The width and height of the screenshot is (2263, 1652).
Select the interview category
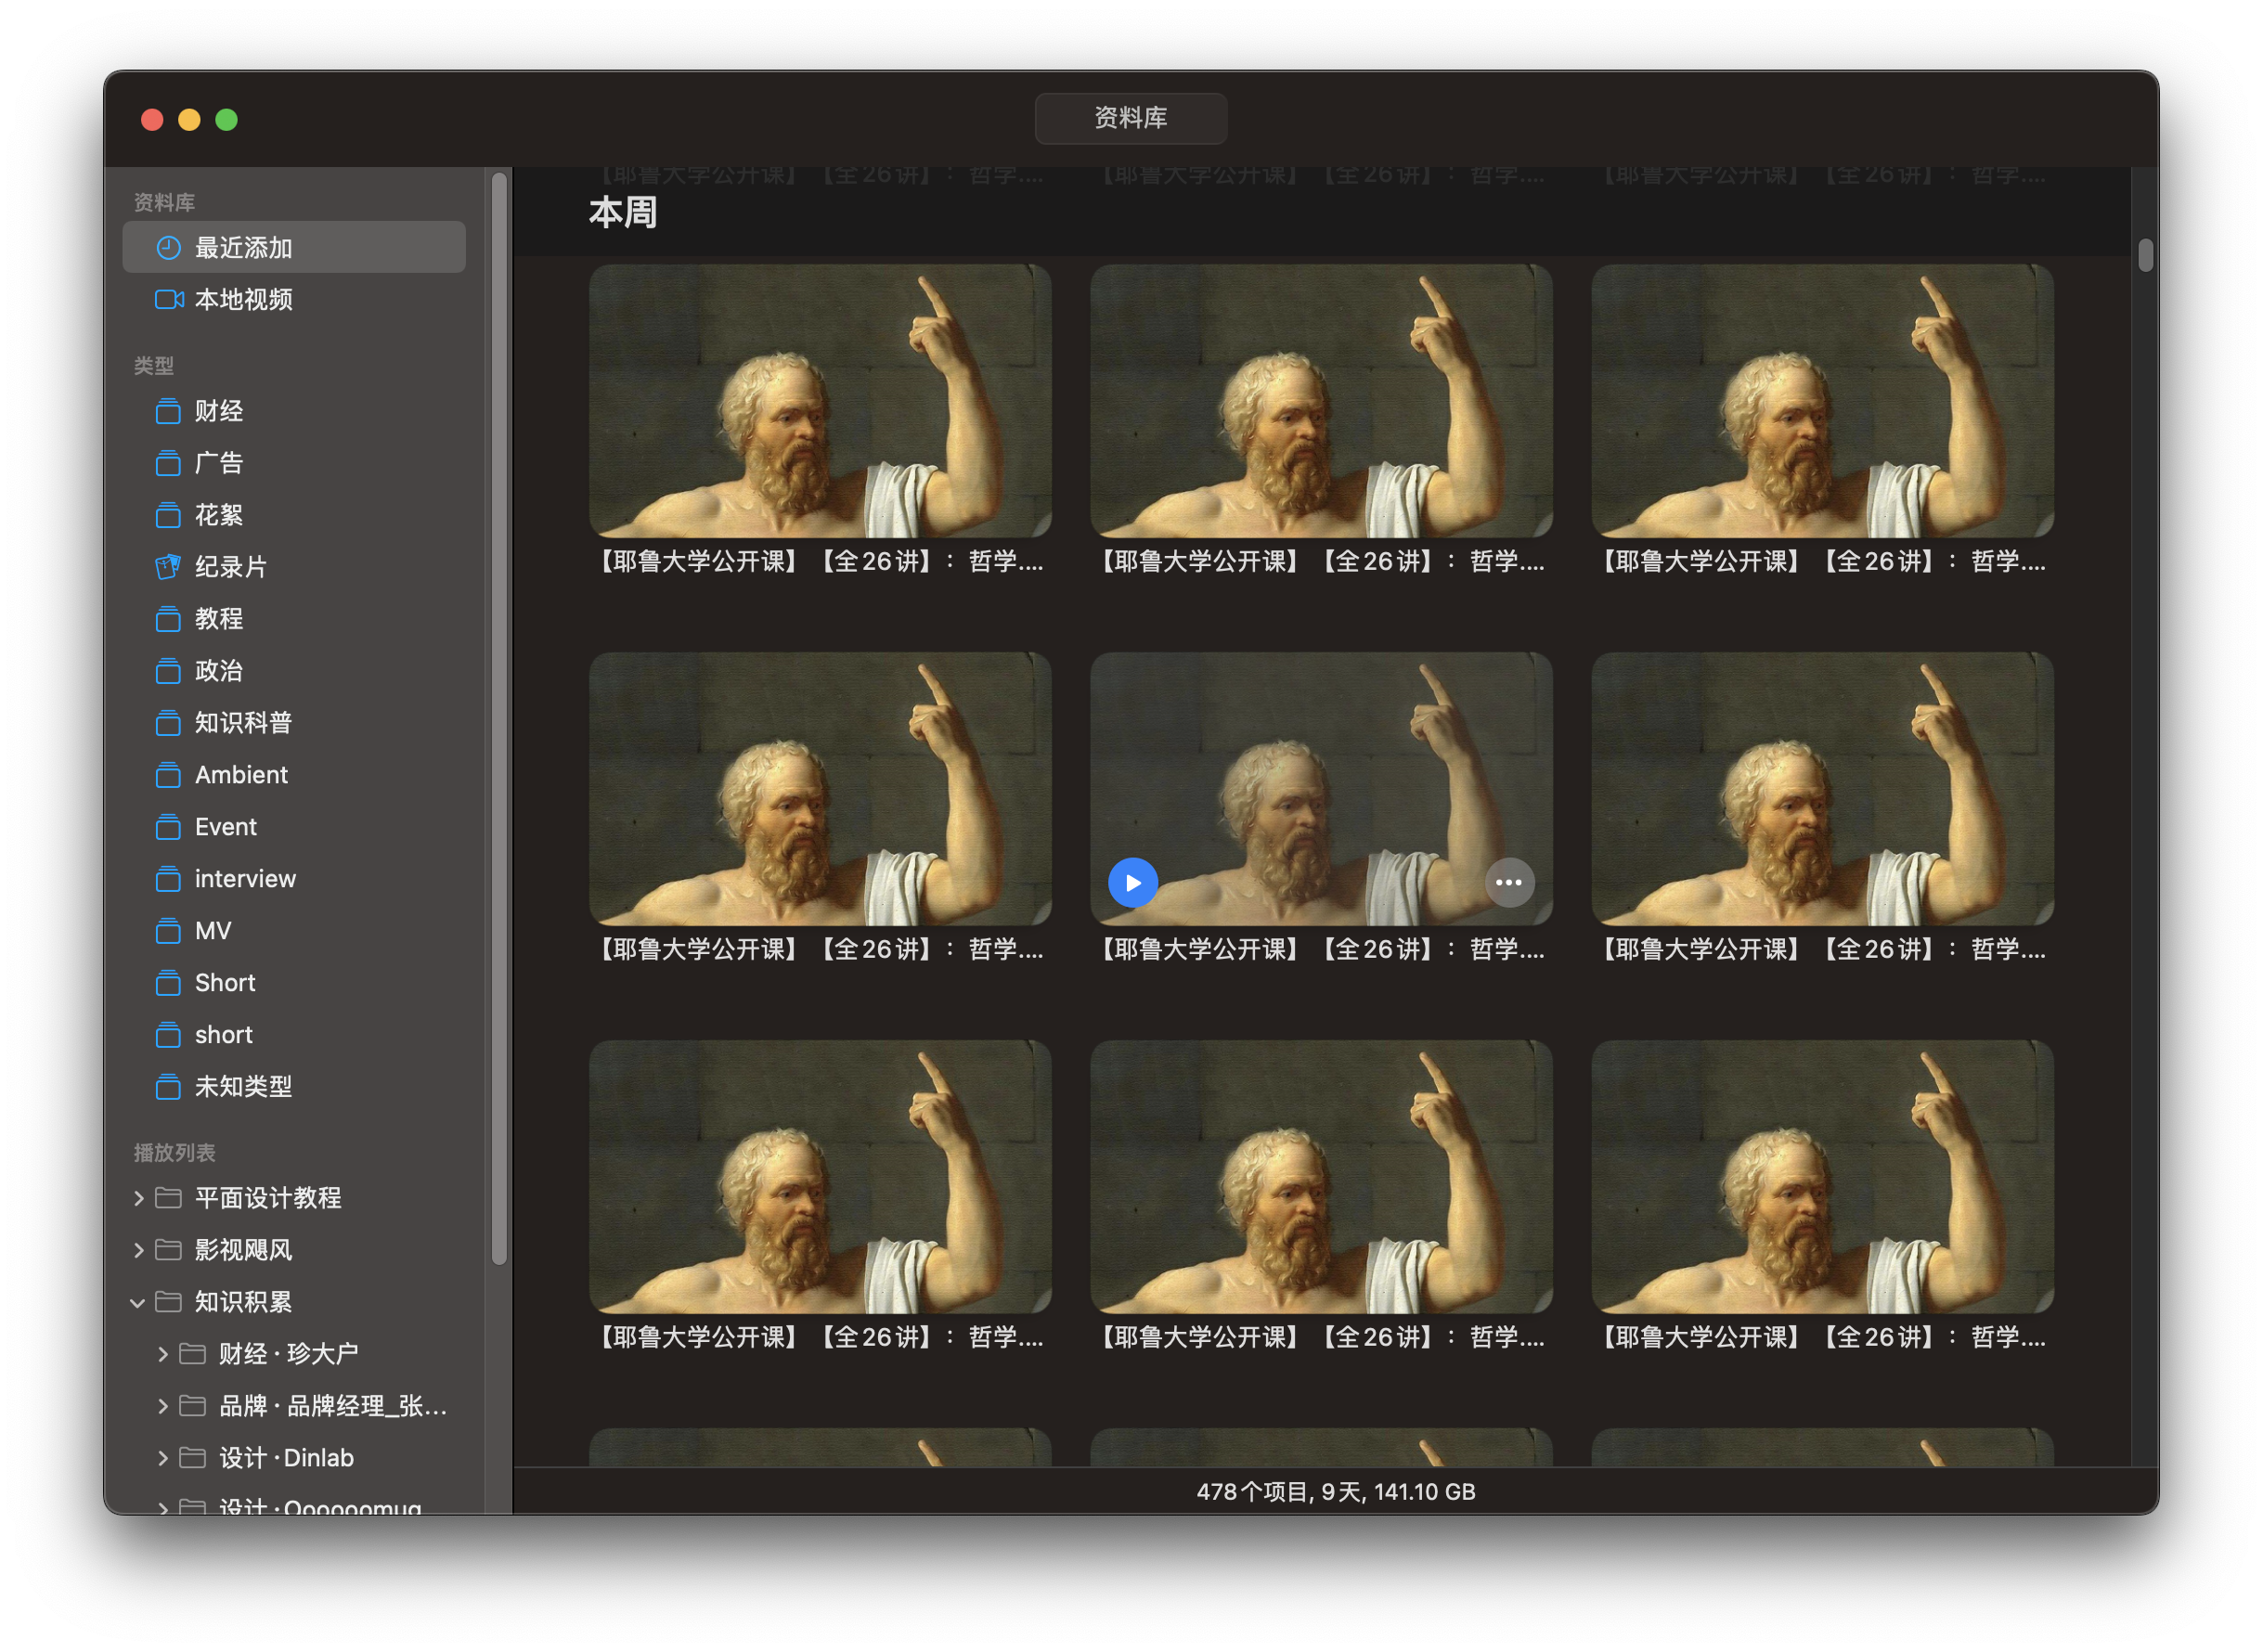point(244,879)
